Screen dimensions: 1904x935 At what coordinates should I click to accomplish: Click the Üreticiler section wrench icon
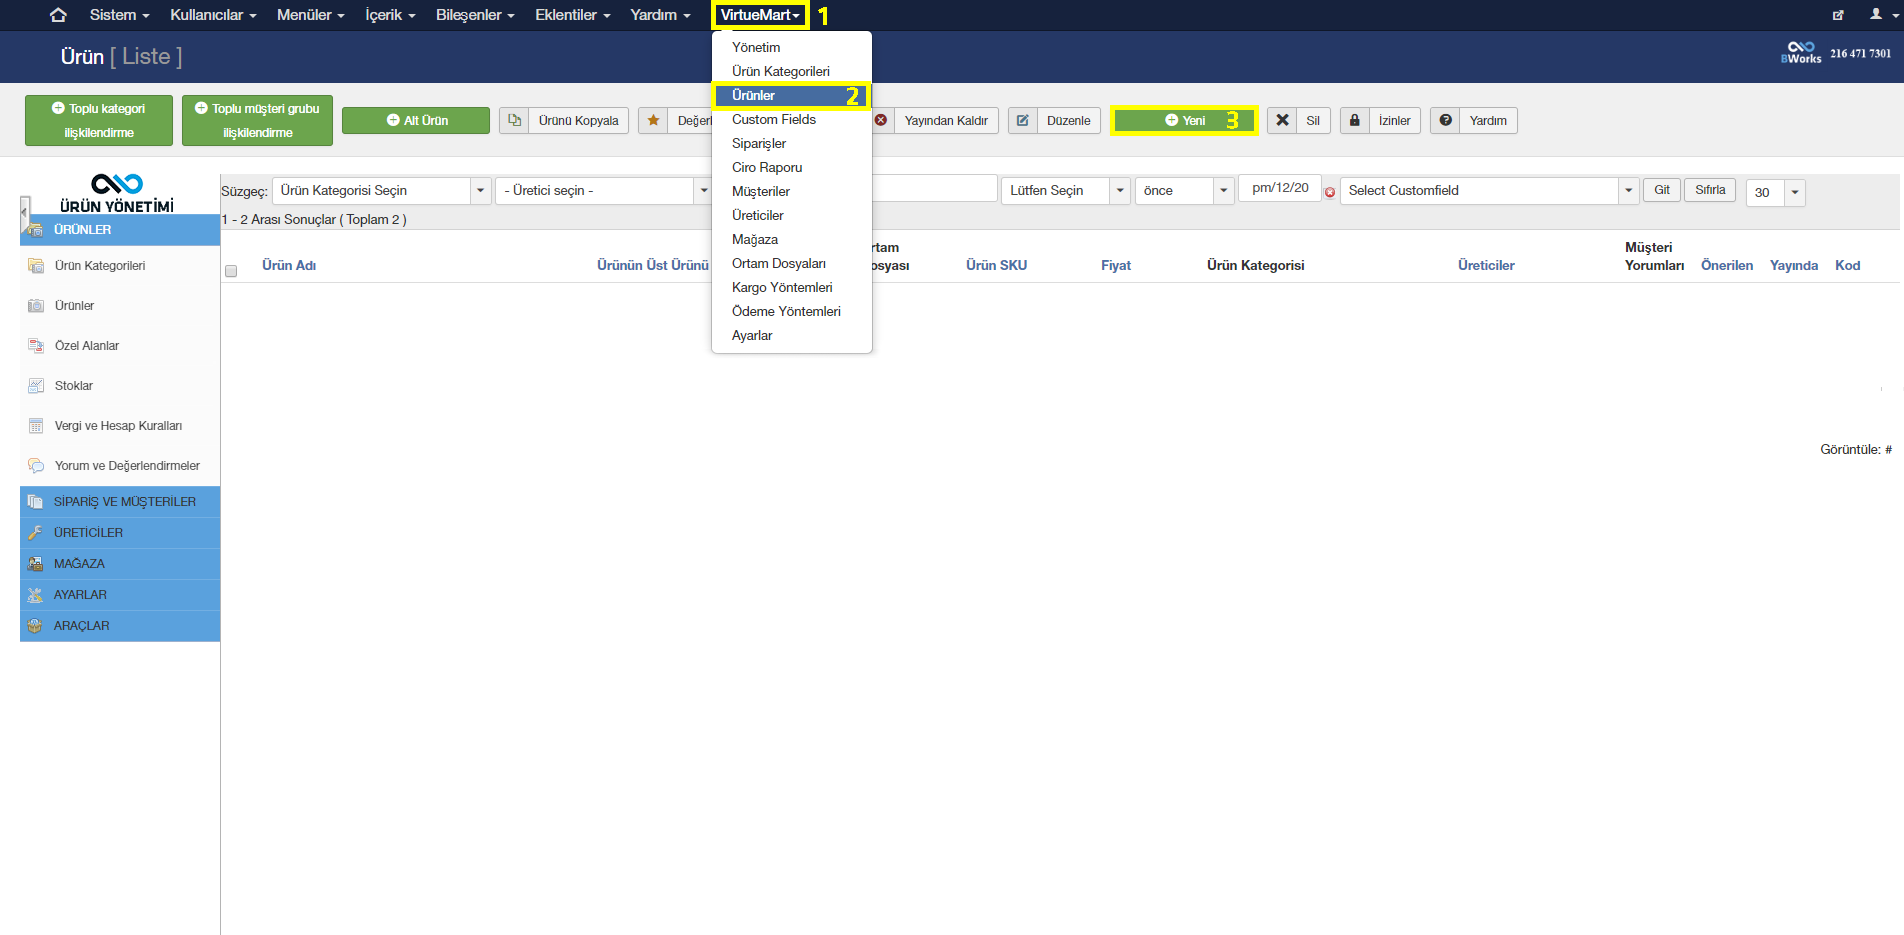coord(35,532)
